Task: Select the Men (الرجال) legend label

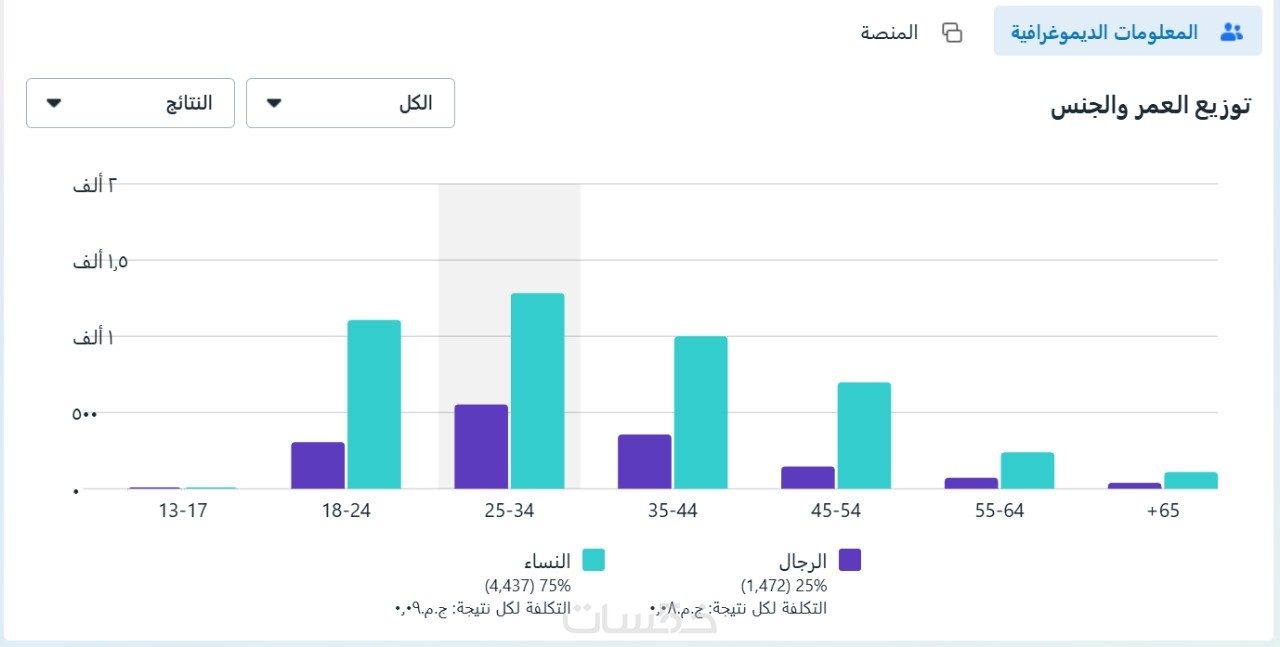Action: (803, 561)
